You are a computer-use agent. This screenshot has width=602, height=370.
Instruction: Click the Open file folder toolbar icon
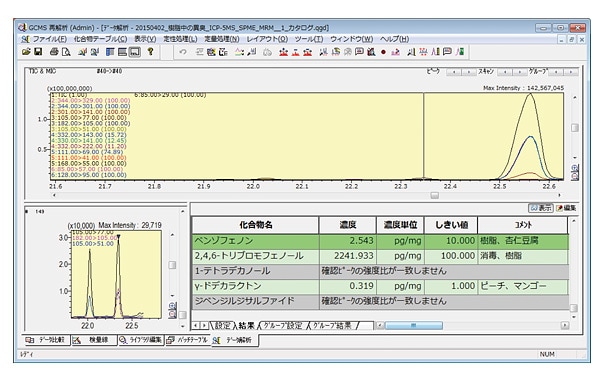pyautogui.click(x=26, y=51)
